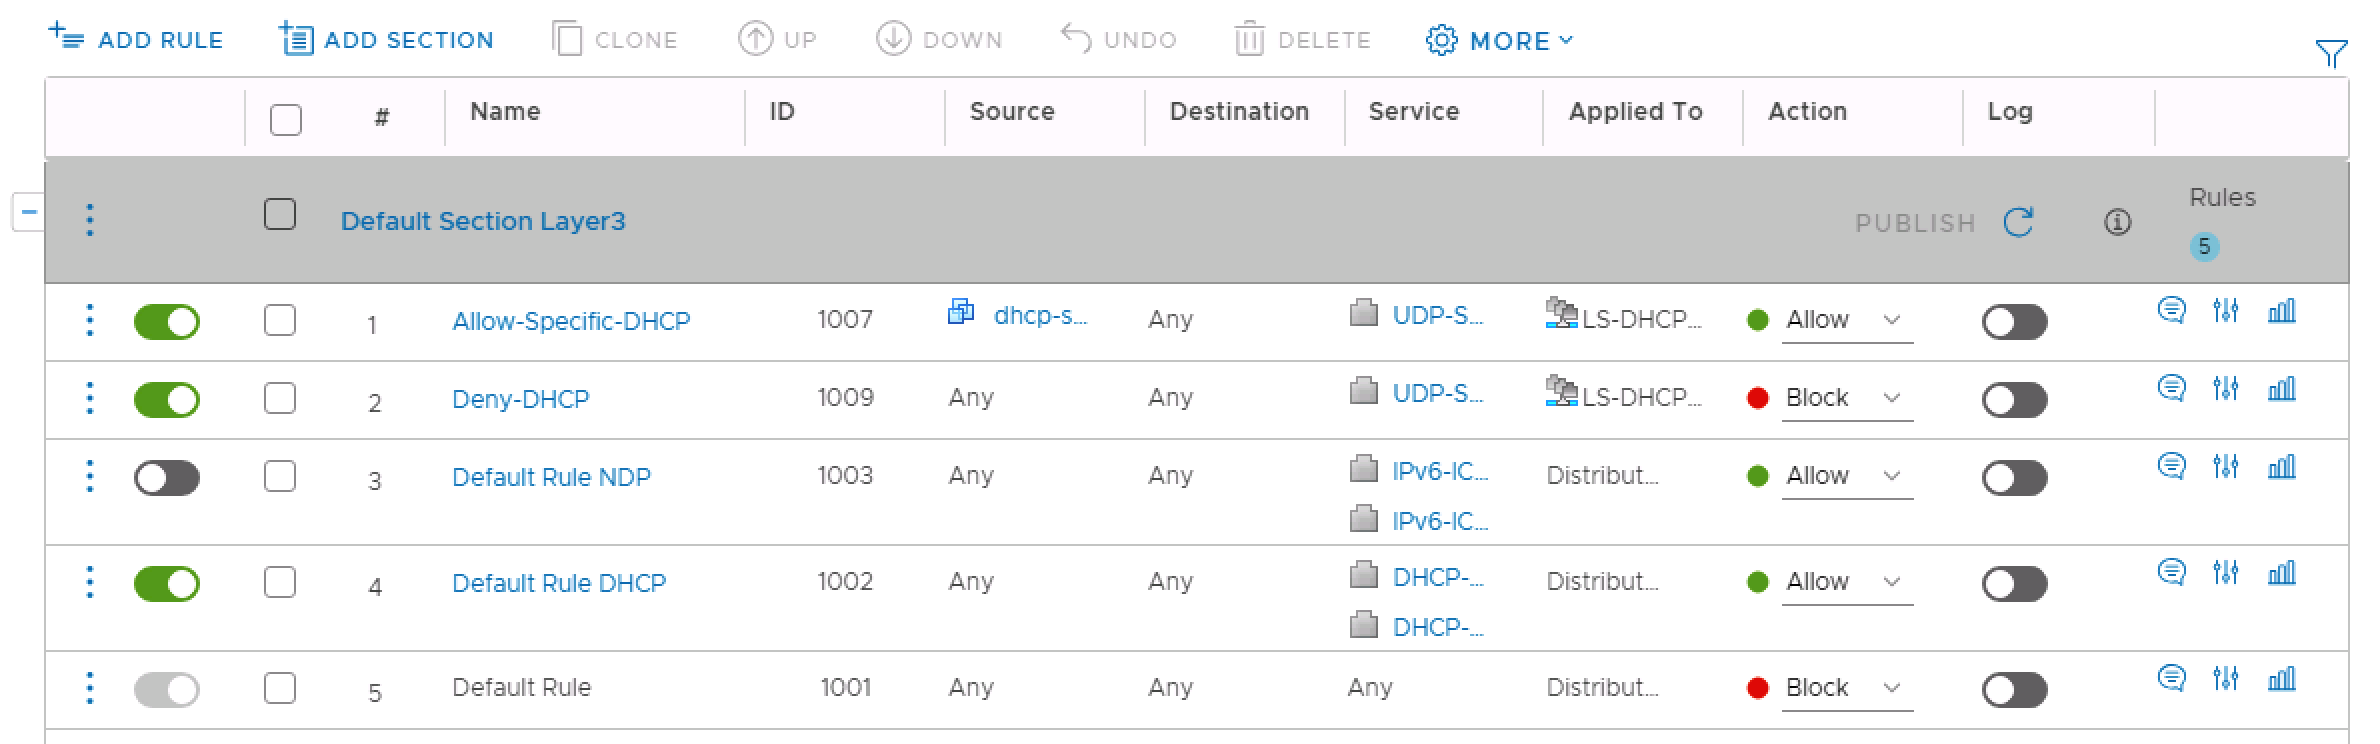This screenshot has width=2380, height=744.
Task: View statistics icon for Default Rule row
Action: (2281, 679)
